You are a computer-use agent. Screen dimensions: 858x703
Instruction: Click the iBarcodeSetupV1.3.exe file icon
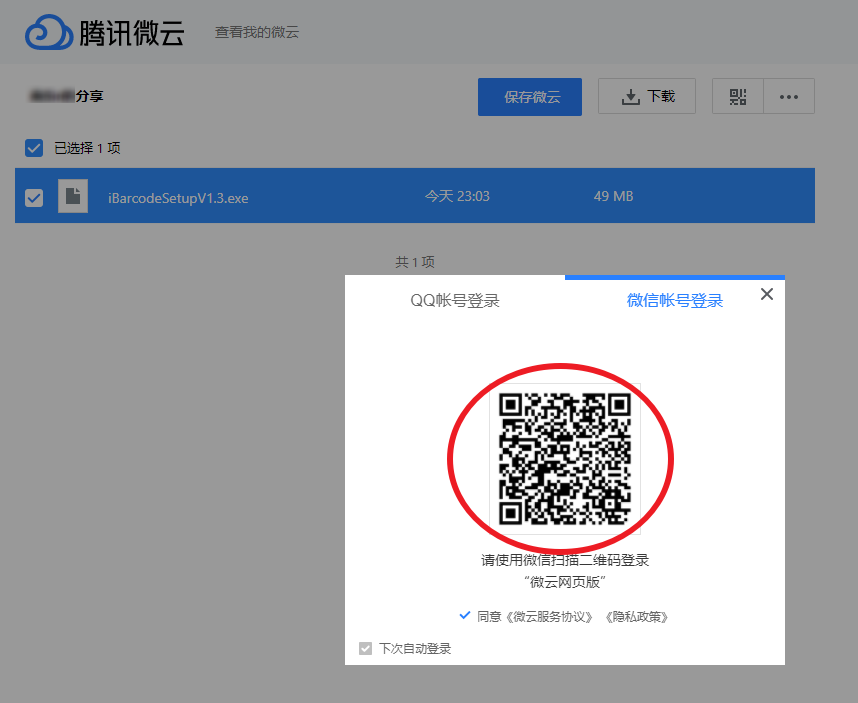pos(73,196)
